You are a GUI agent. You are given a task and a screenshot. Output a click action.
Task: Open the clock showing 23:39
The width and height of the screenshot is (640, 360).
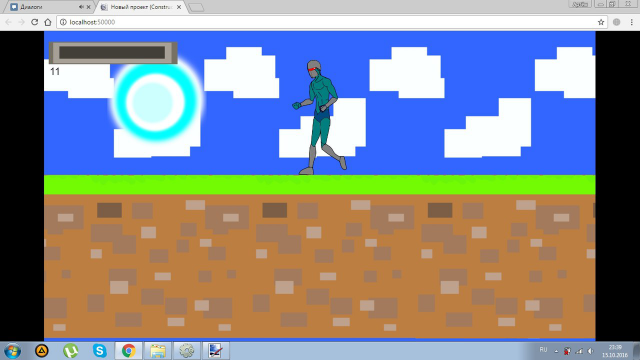click(x=615, y=351)
